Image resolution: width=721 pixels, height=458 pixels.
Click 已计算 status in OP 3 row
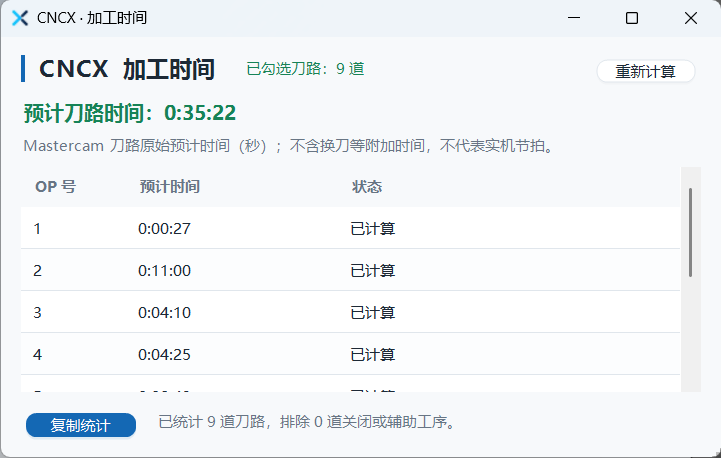373,313
